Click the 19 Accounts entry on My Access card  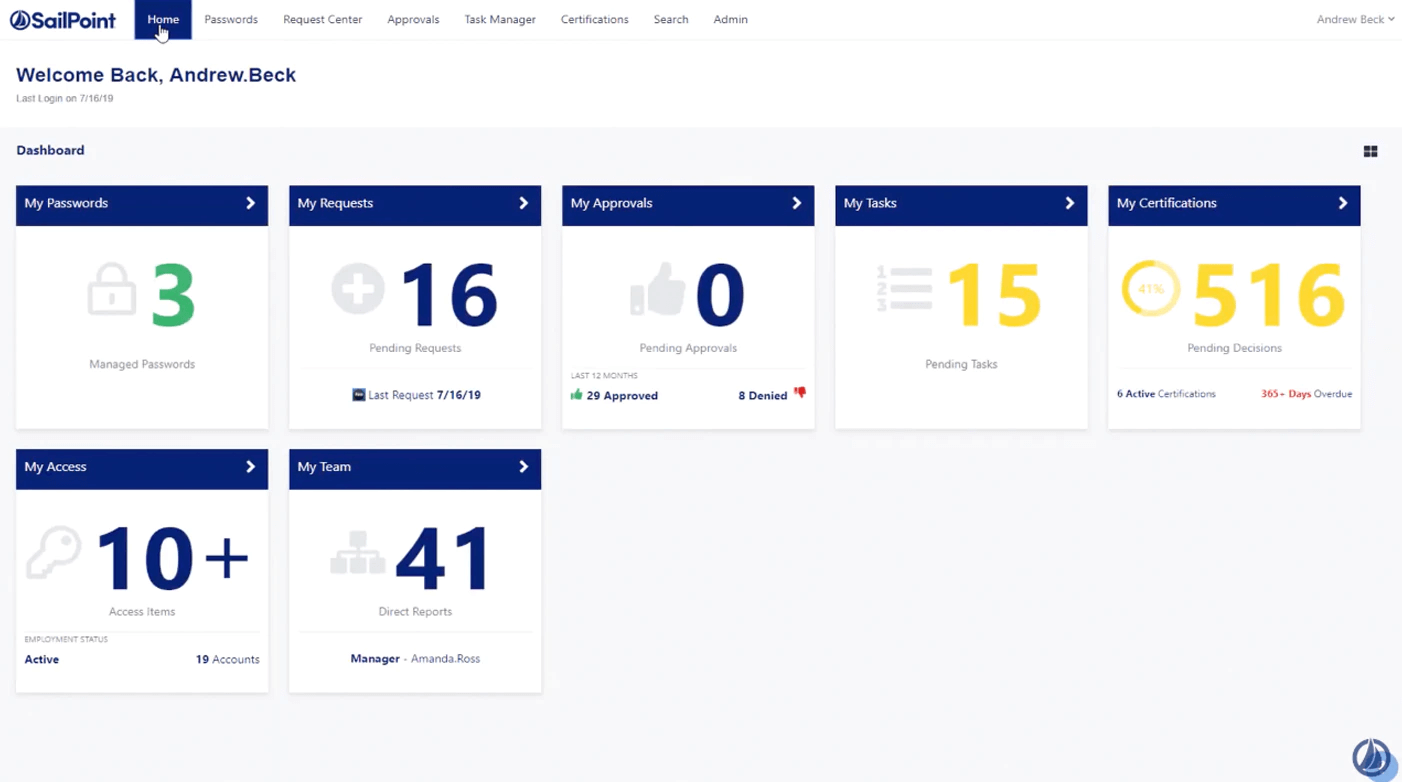(227, 658)
